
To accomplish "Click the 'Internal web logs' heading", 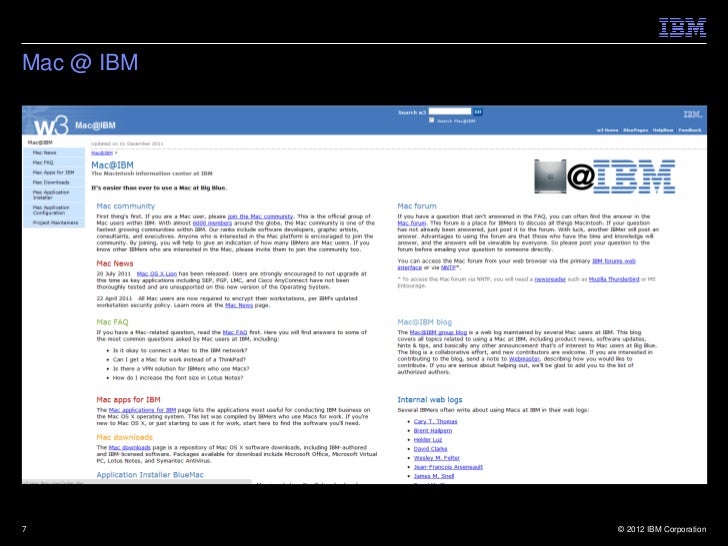I will [430, 400].
